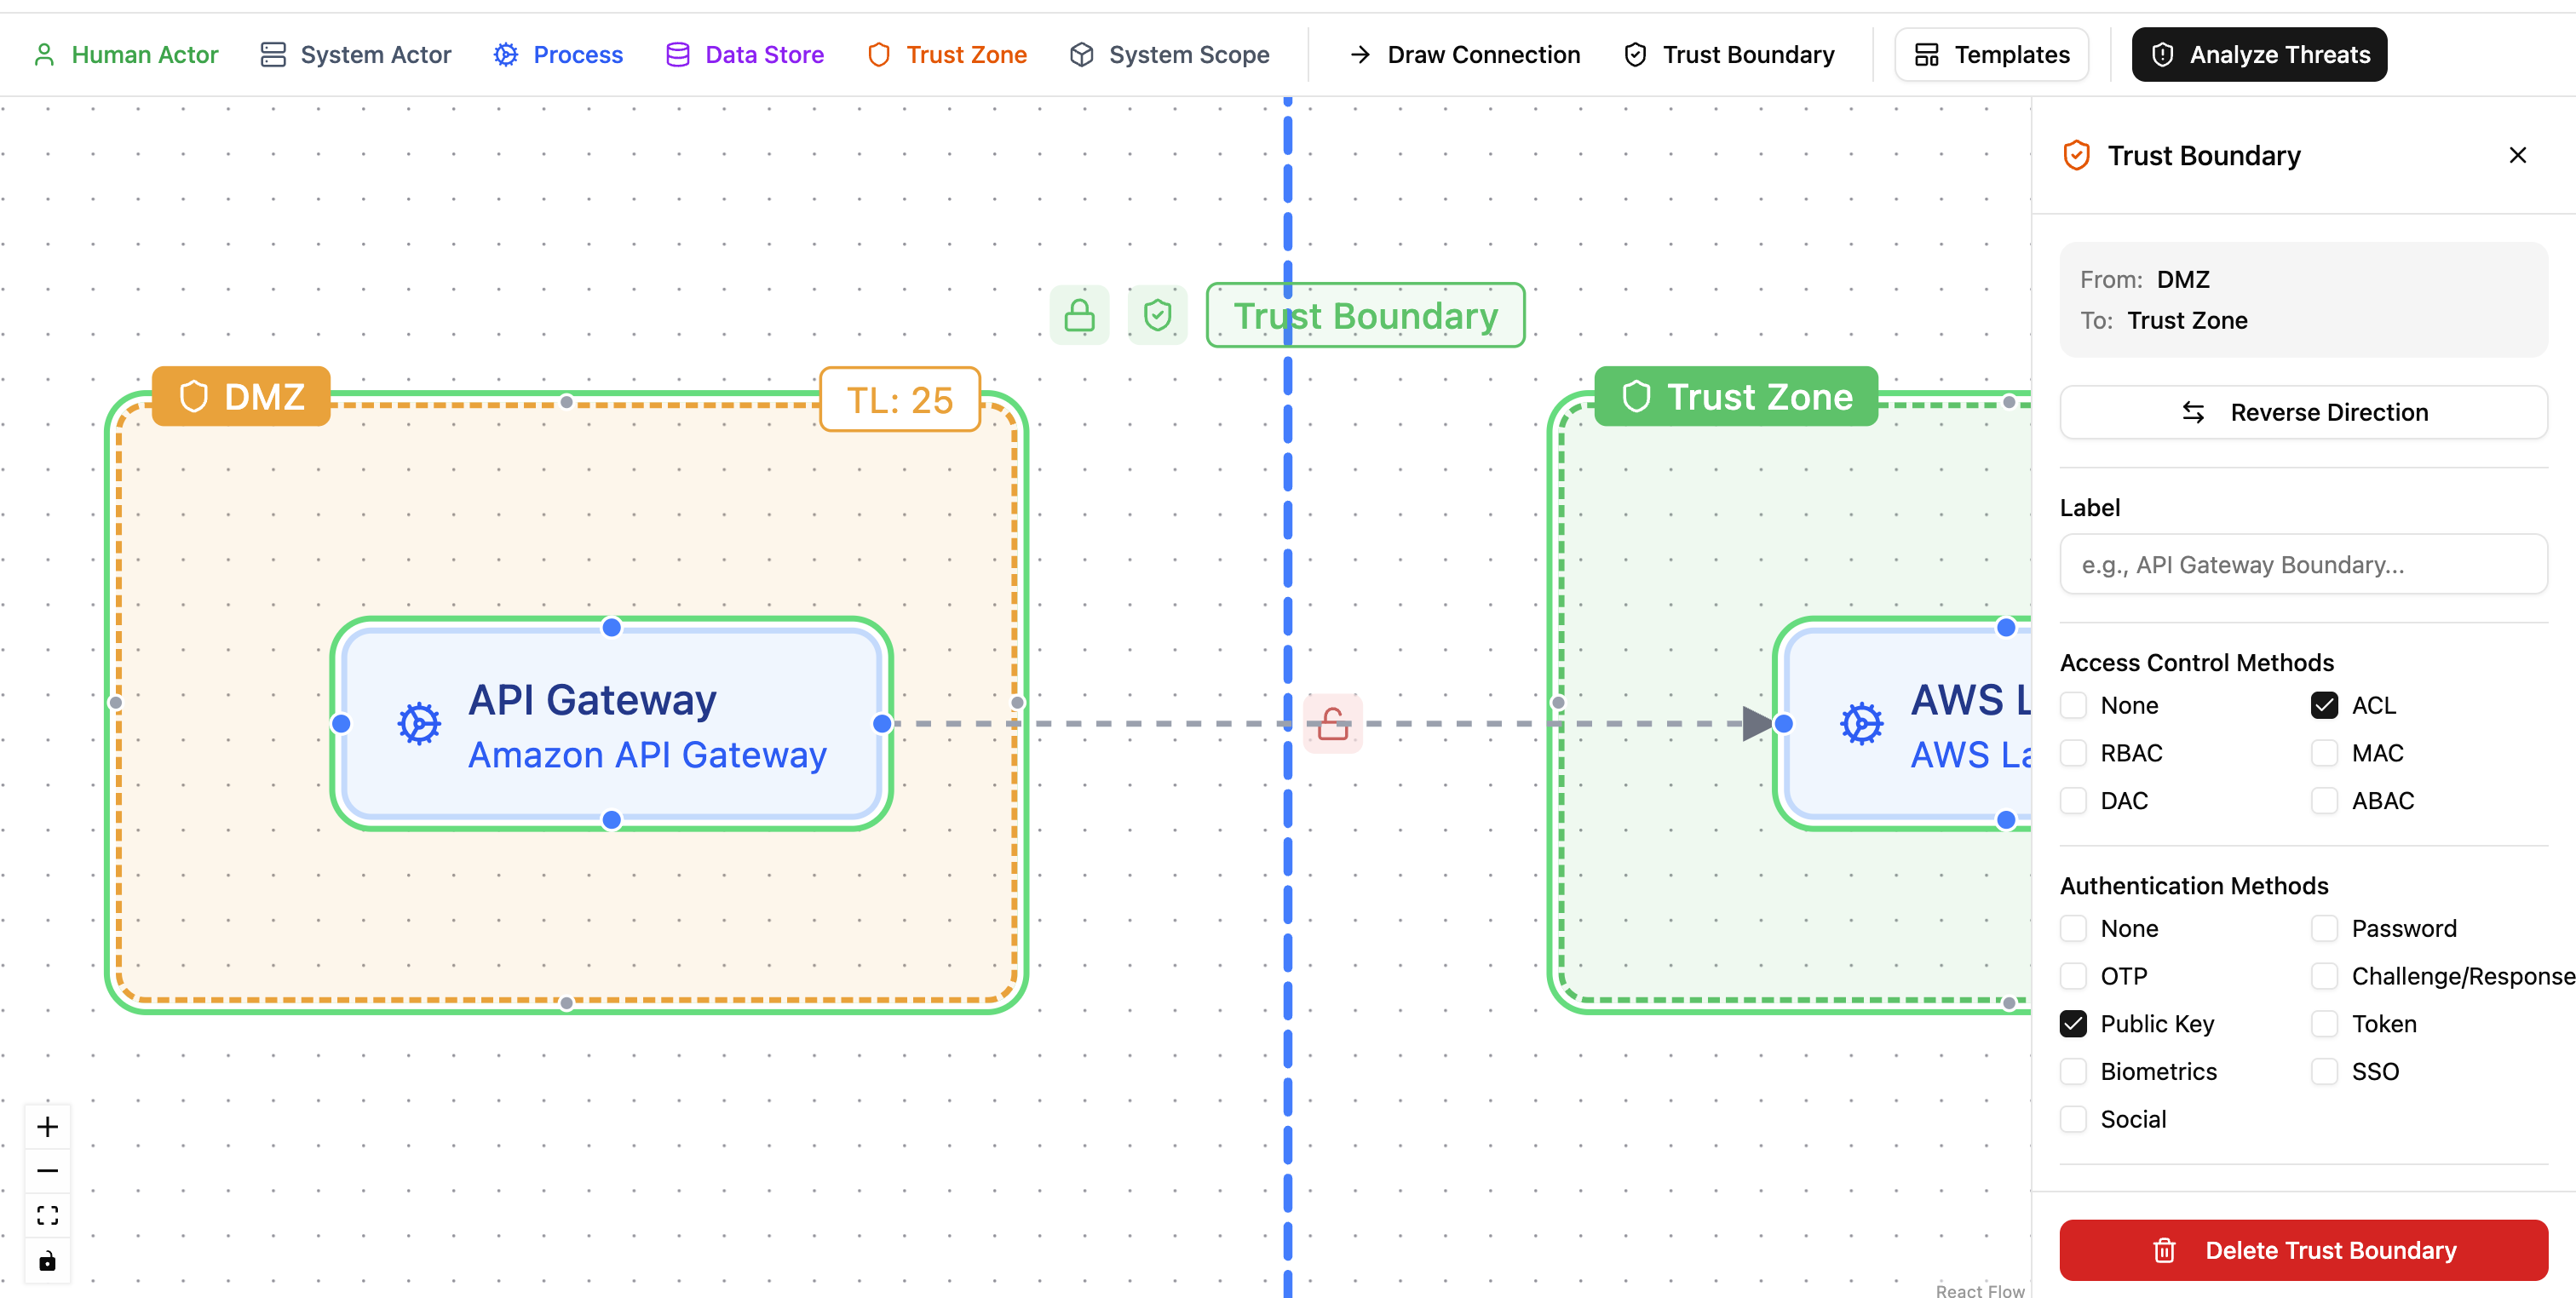
Task: Zoom out on the canvas
Action: tap(47, 1171)
